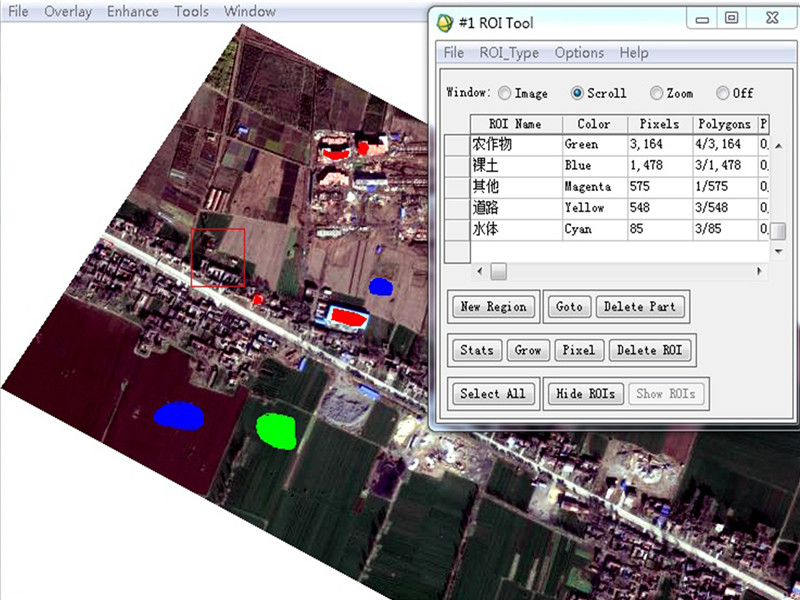Select the Image window radio button
800x600 pixels.
point(504,93)
